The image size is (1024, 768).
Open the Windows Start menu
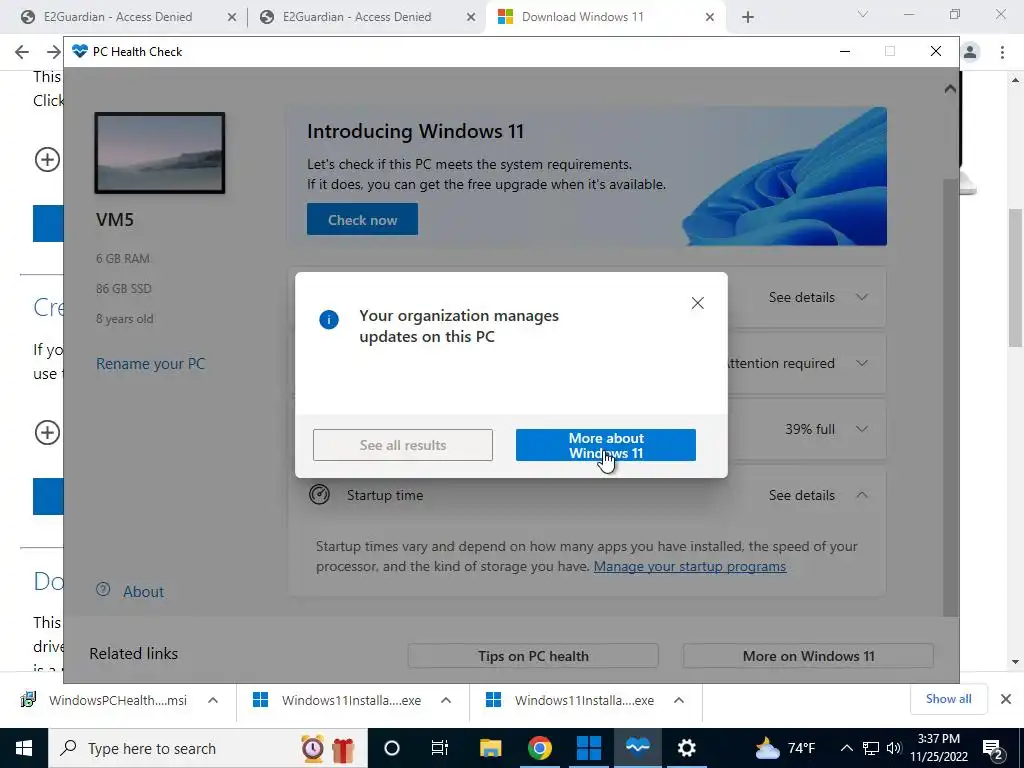(x=24, y=748)
